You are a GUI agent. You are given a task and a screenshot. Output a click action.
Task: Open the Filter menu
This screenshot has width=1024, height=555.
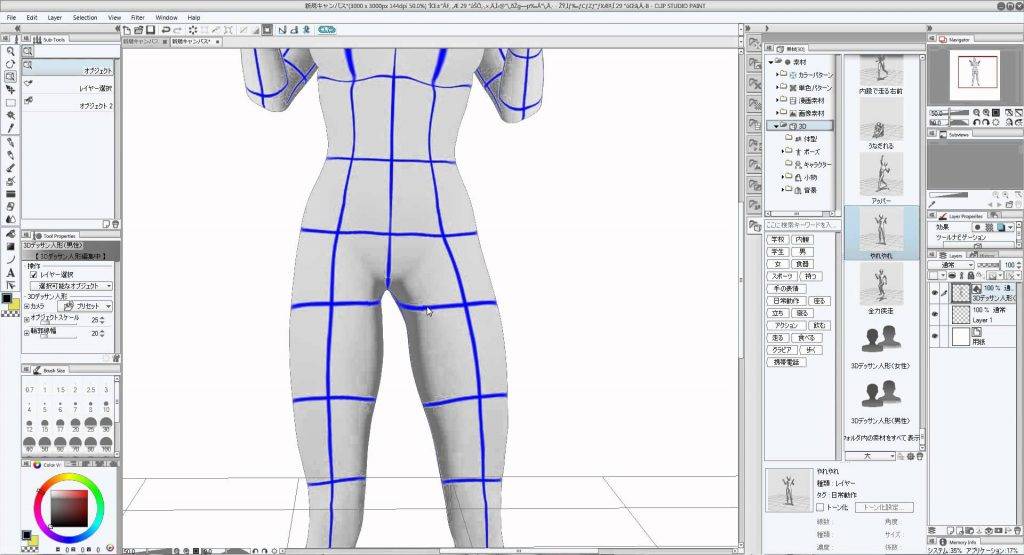pyautogui.click(x=138, y=18)
